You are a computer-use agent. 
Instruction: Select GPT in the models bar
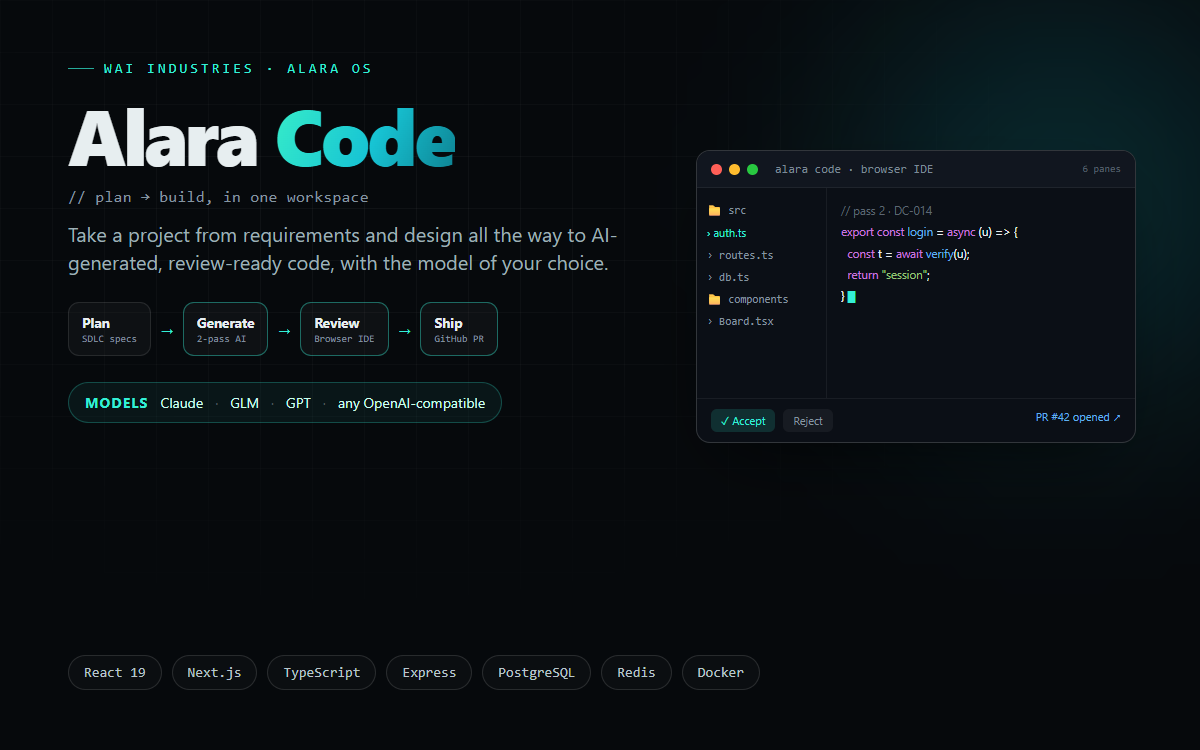pos(298,403)
